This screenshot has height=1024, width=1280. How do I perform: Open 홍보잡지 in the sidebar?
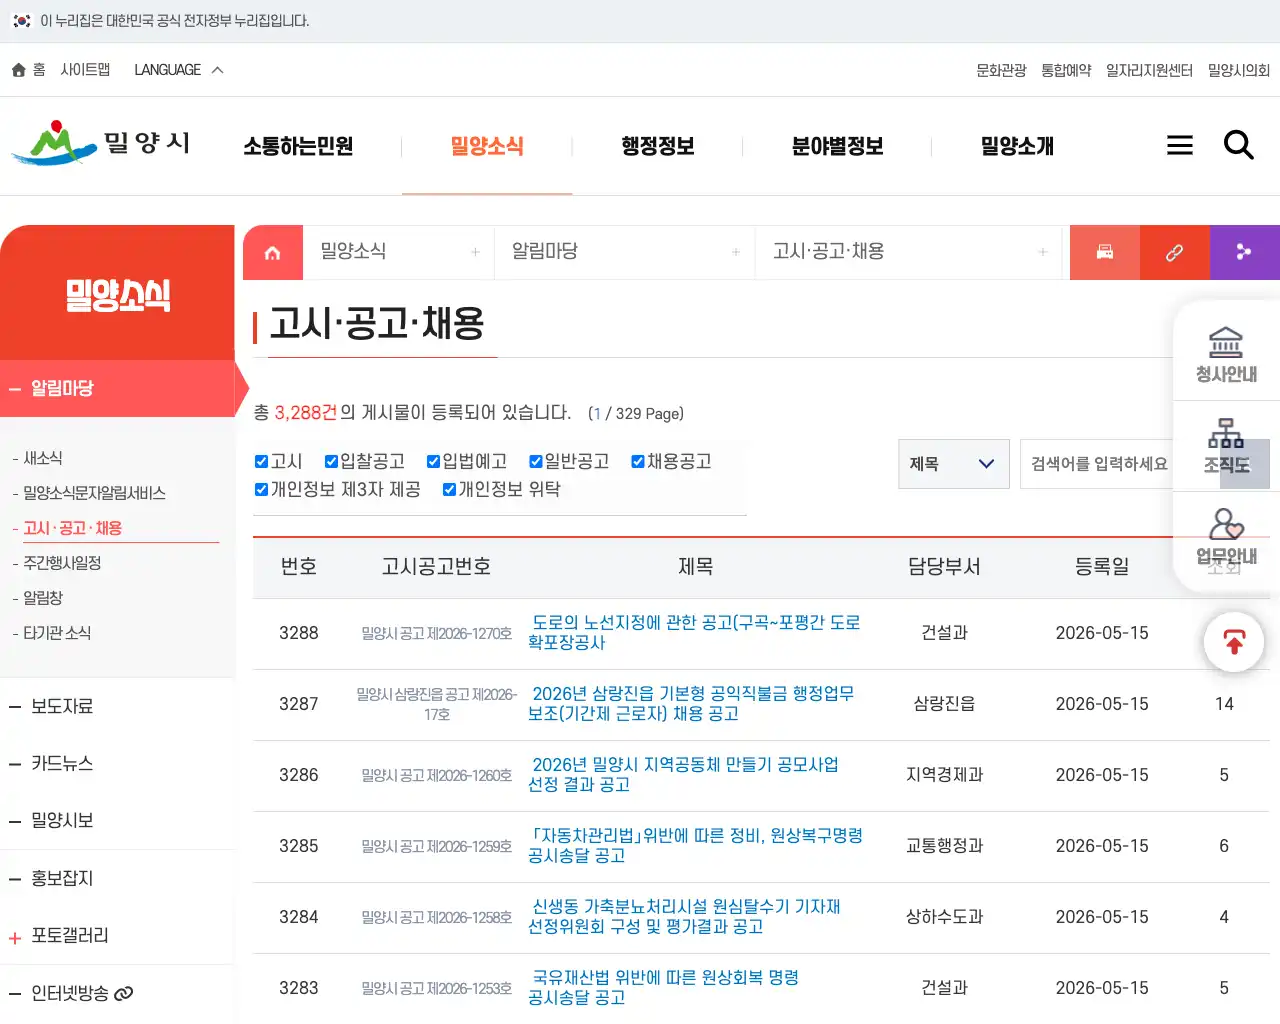(x=62, y=878)
